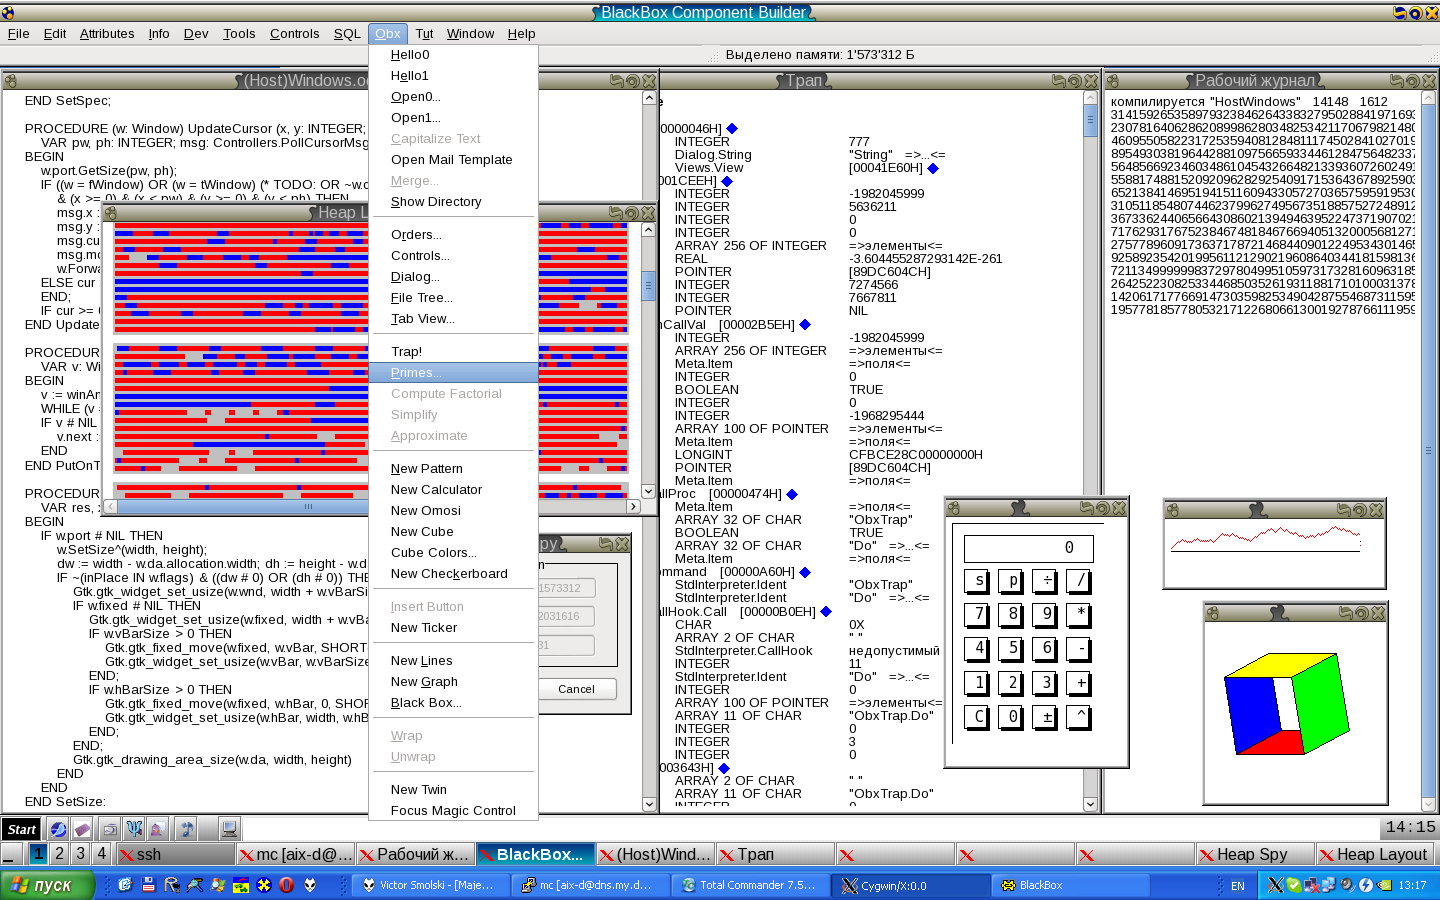Open the Tools menu in the menu bar

click(x=239, y=33)
